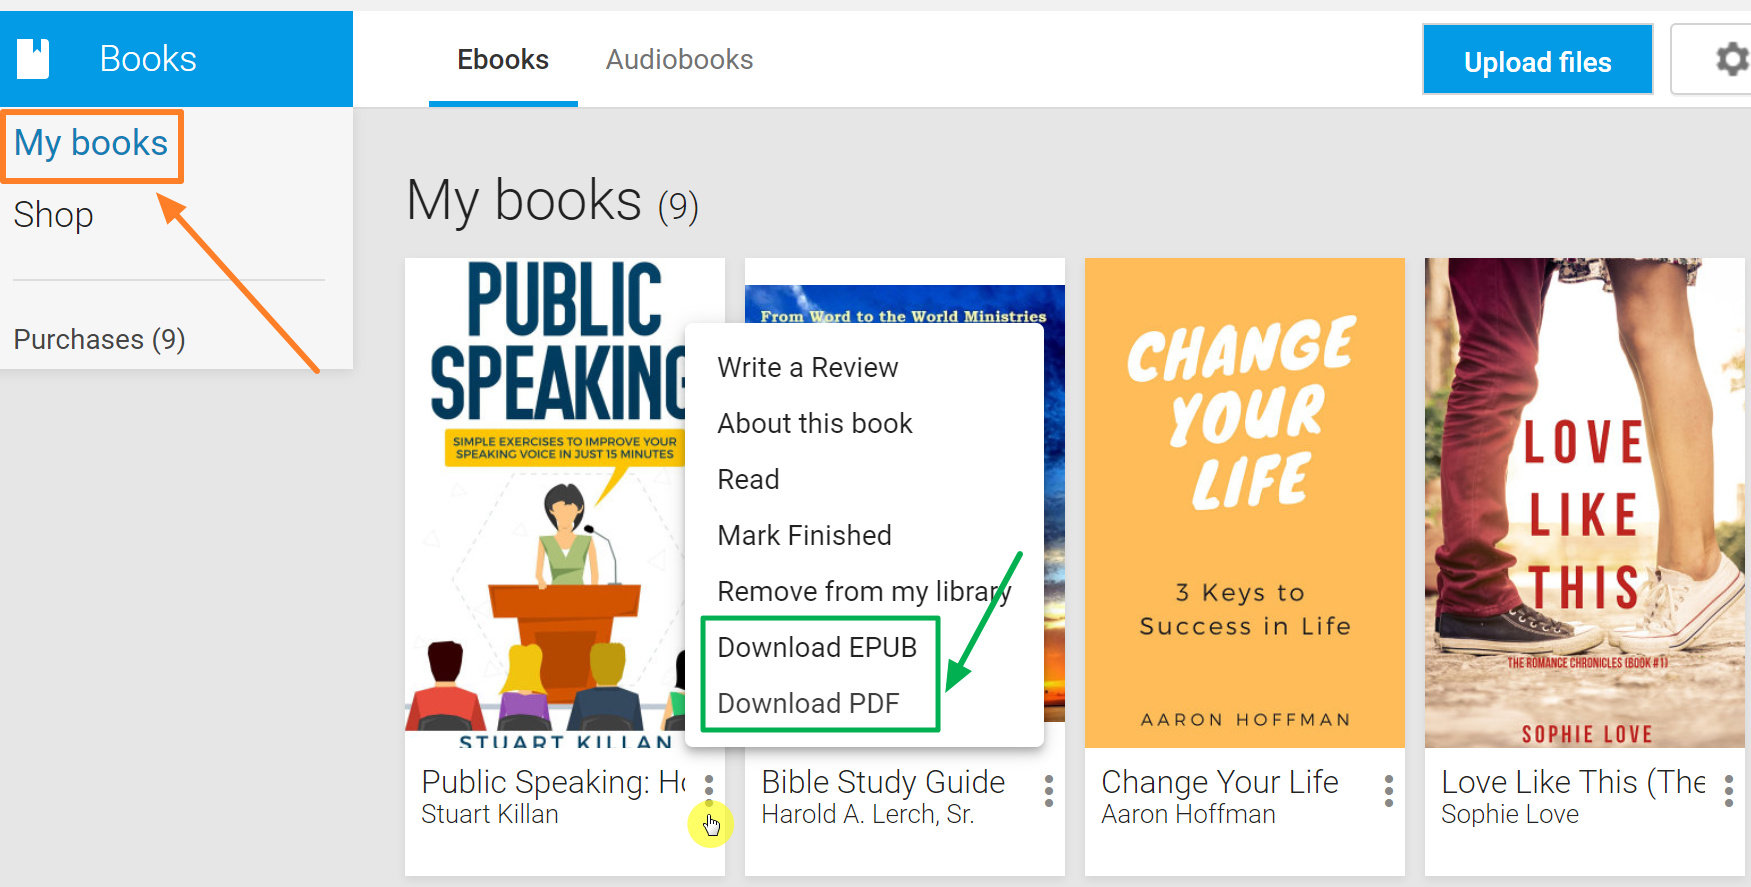Open three-dot menu for Change Your Life

(1389, 790)
